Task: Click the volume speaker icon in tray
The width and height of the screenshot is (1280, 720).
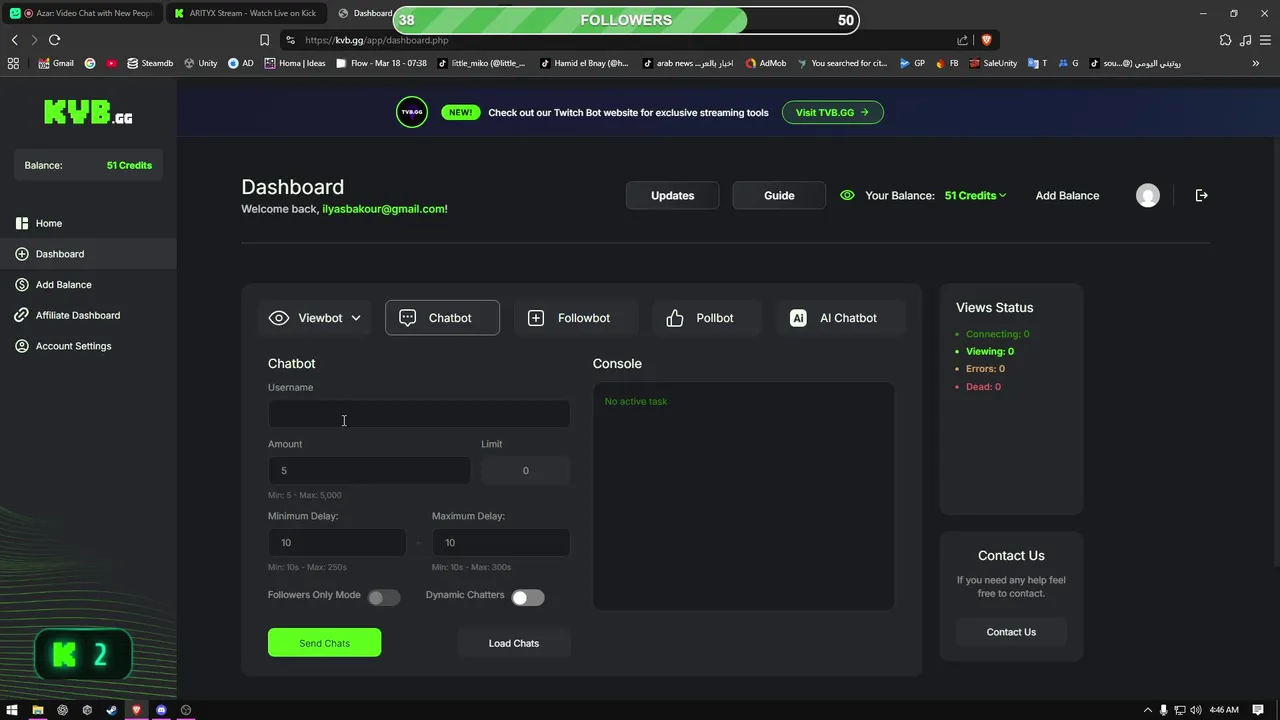Action: coord(1195,710)
